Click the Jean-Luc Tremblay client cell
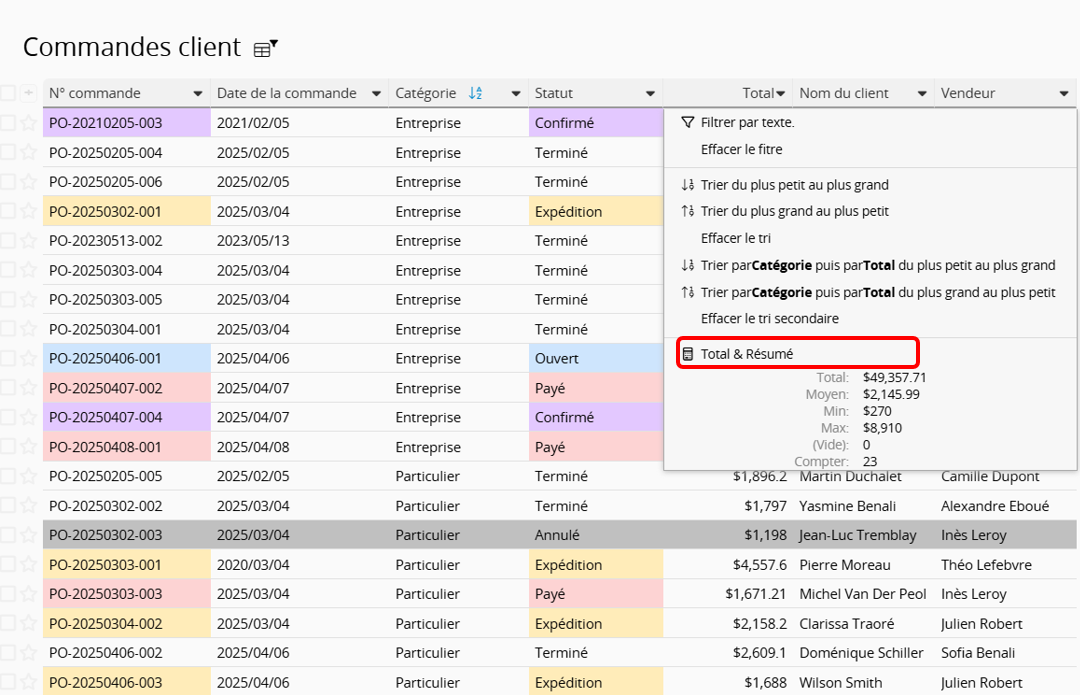This screenshot has width=1080, height=695. click(x=857, y=535)
